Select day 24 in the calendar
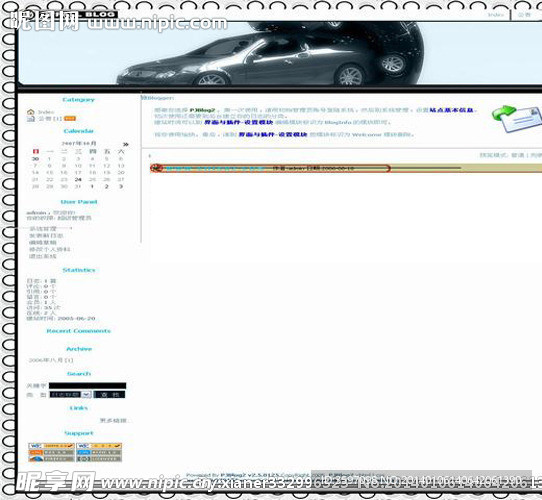Image resolution: width=542 pixels, height=500 pixels. (x=78, y=179)
